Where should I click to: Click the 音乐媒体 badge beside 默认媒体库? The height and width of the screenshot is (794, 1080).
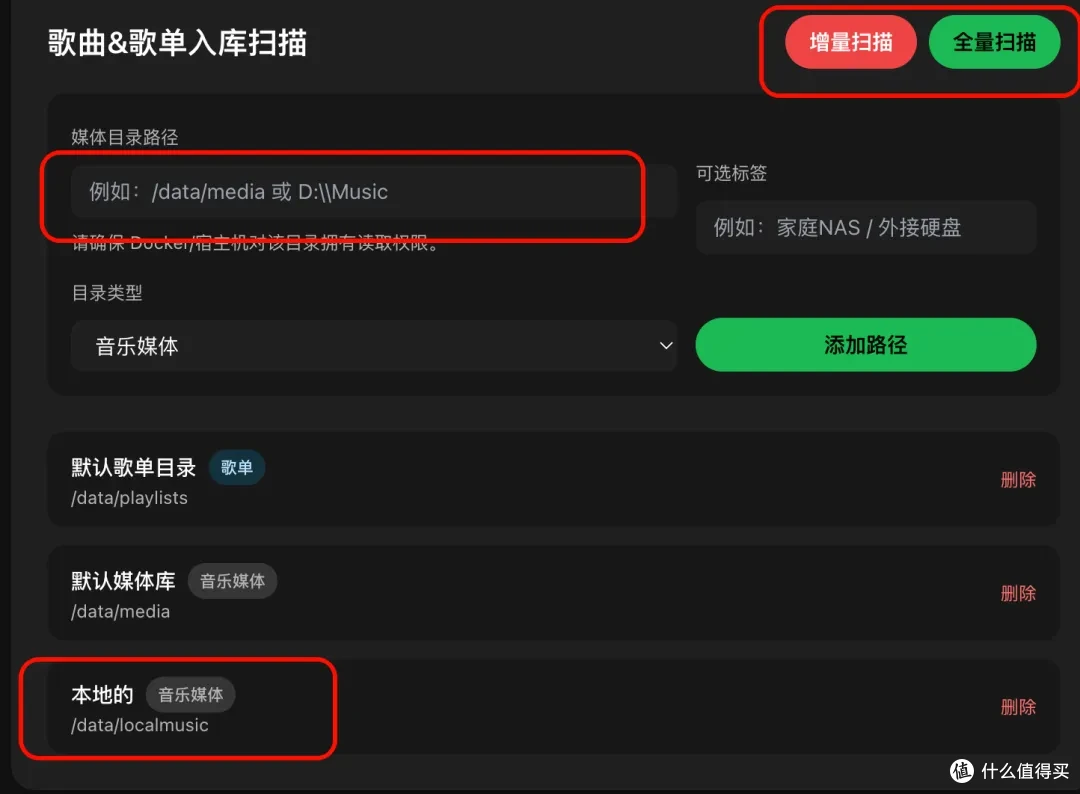[232, 581]
